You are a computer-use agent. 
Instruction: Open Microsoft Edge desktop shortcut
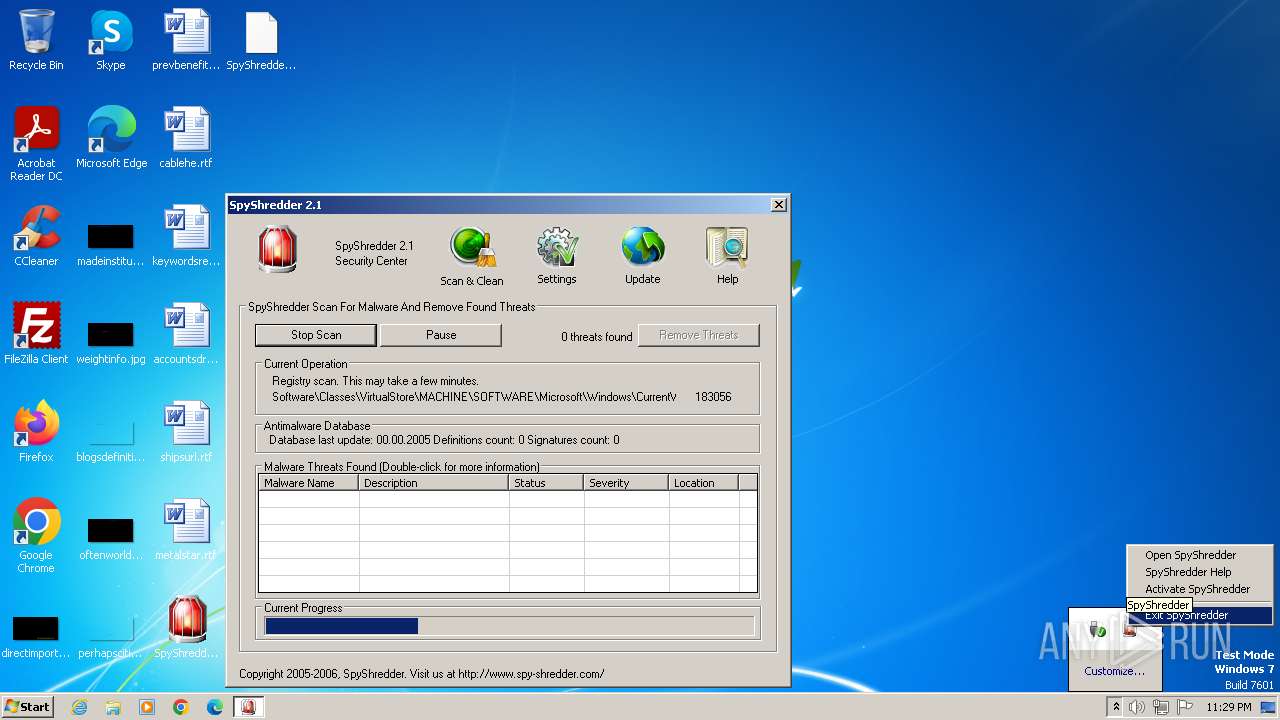tap(111, 138)
